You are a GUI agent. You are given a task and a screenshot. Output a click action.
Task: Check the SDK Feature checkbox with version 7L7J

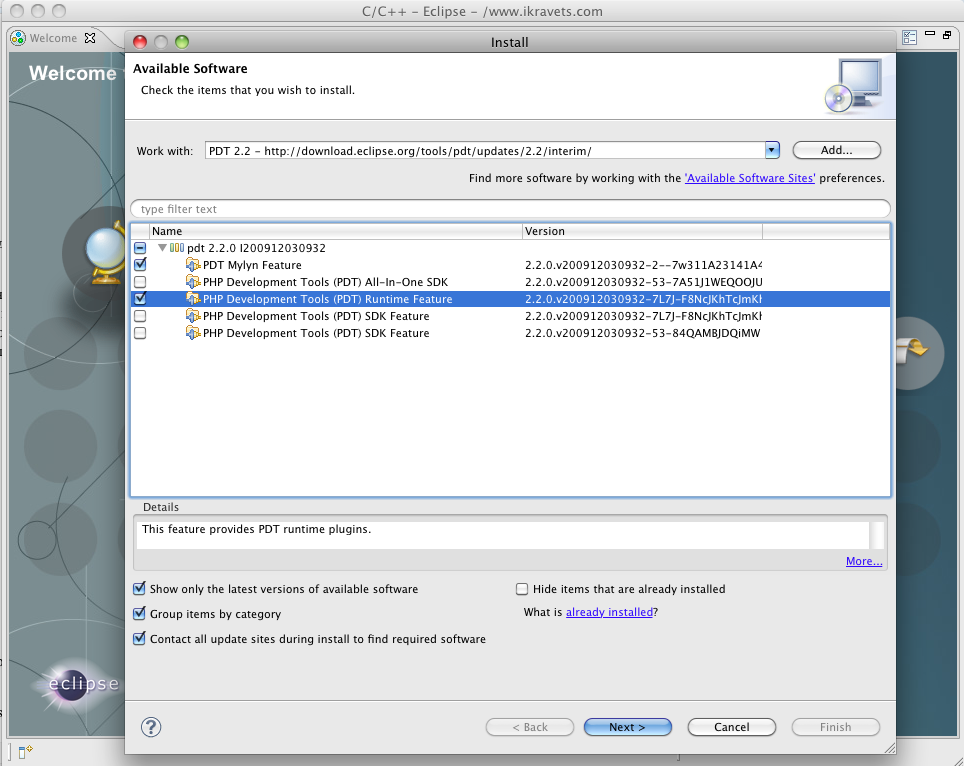pyautogui.click(x=140, y=316)
